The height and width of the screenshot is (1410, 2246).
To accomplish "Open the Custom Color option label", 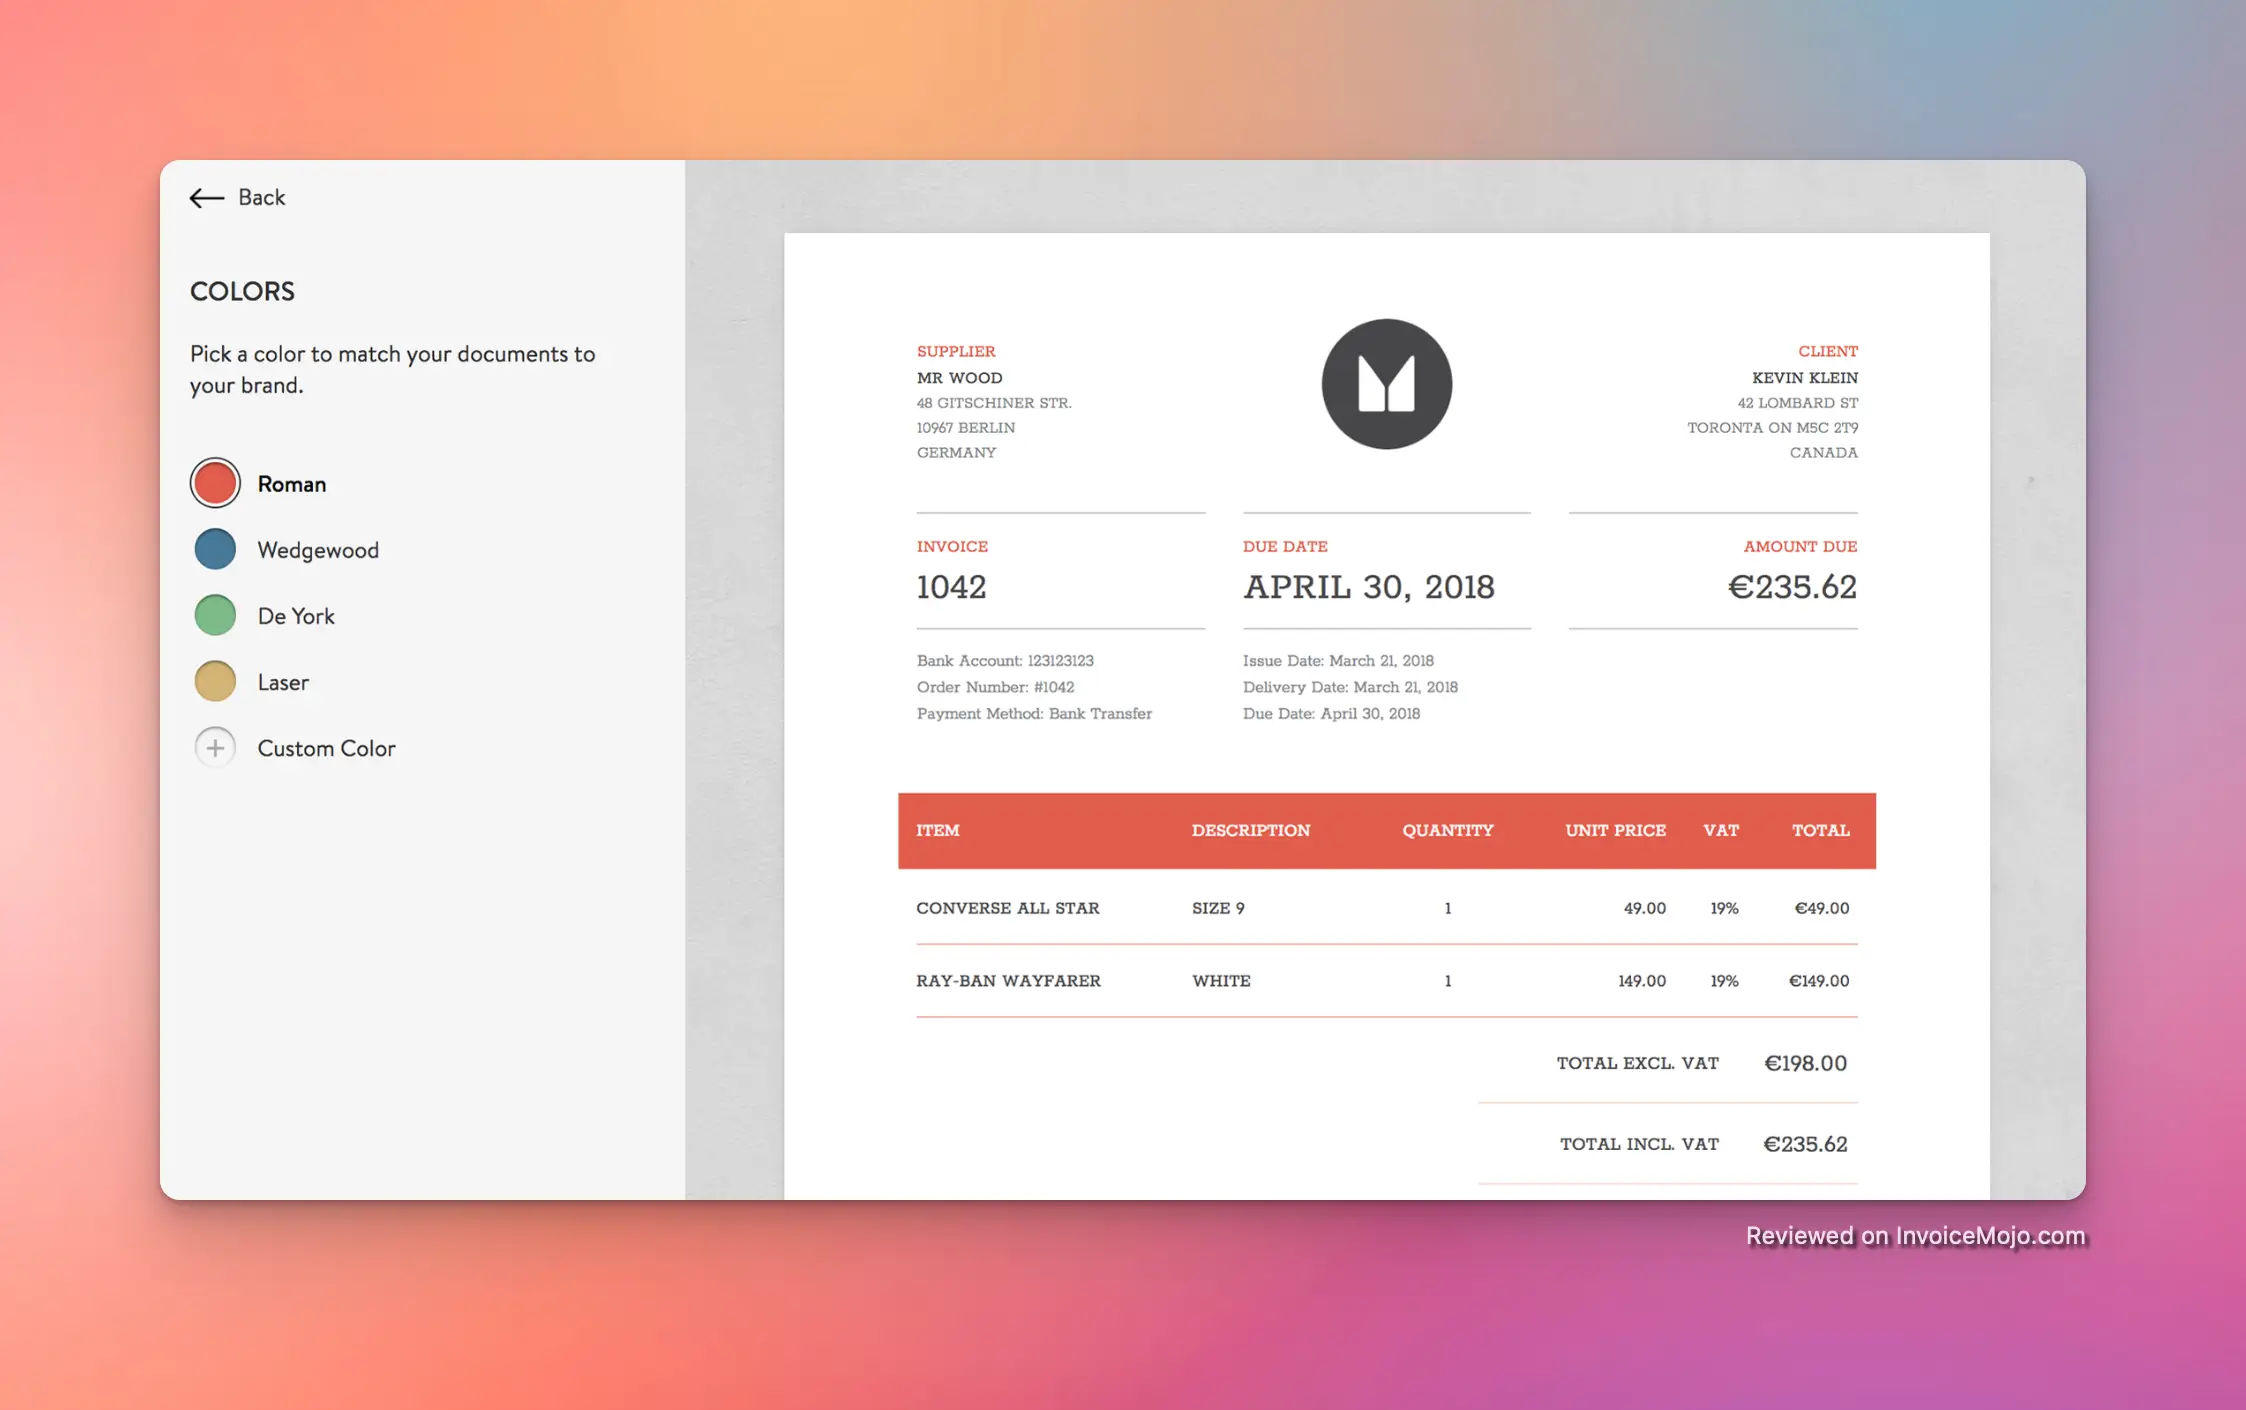I will click(326, 748).
